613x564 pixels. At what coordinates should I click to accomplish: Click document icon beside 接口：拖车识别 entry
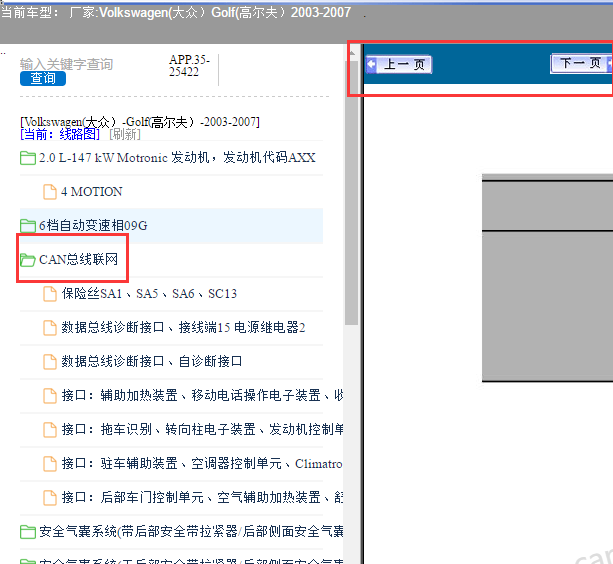pyautogui.click(x=50, y=430)
